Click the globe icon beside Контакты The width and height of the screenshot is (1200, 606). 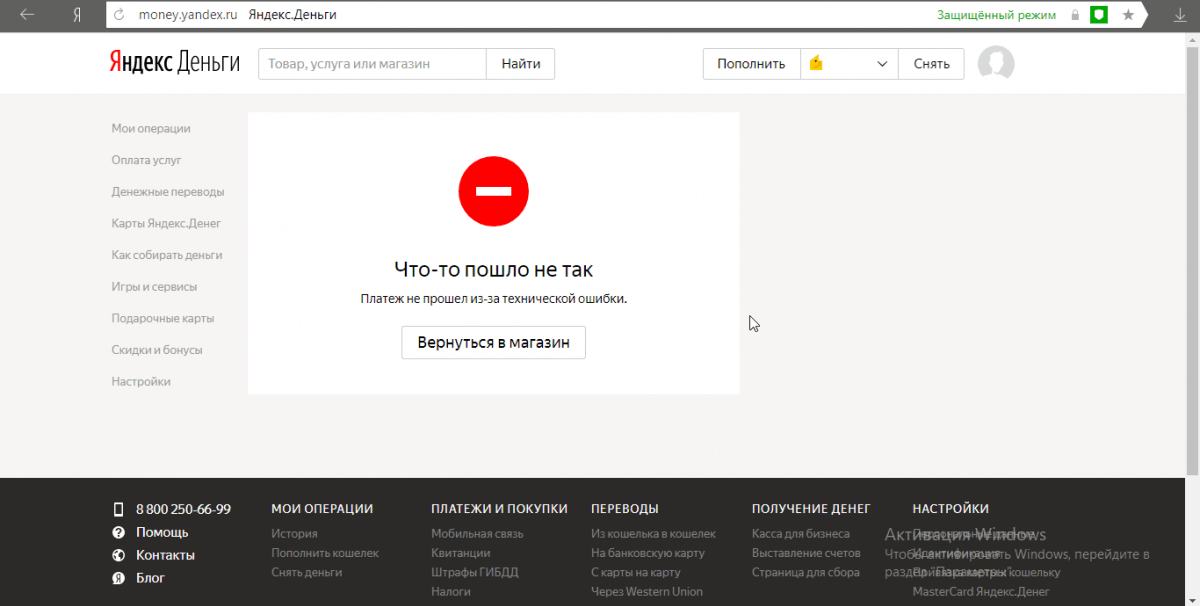pos(118,555)
